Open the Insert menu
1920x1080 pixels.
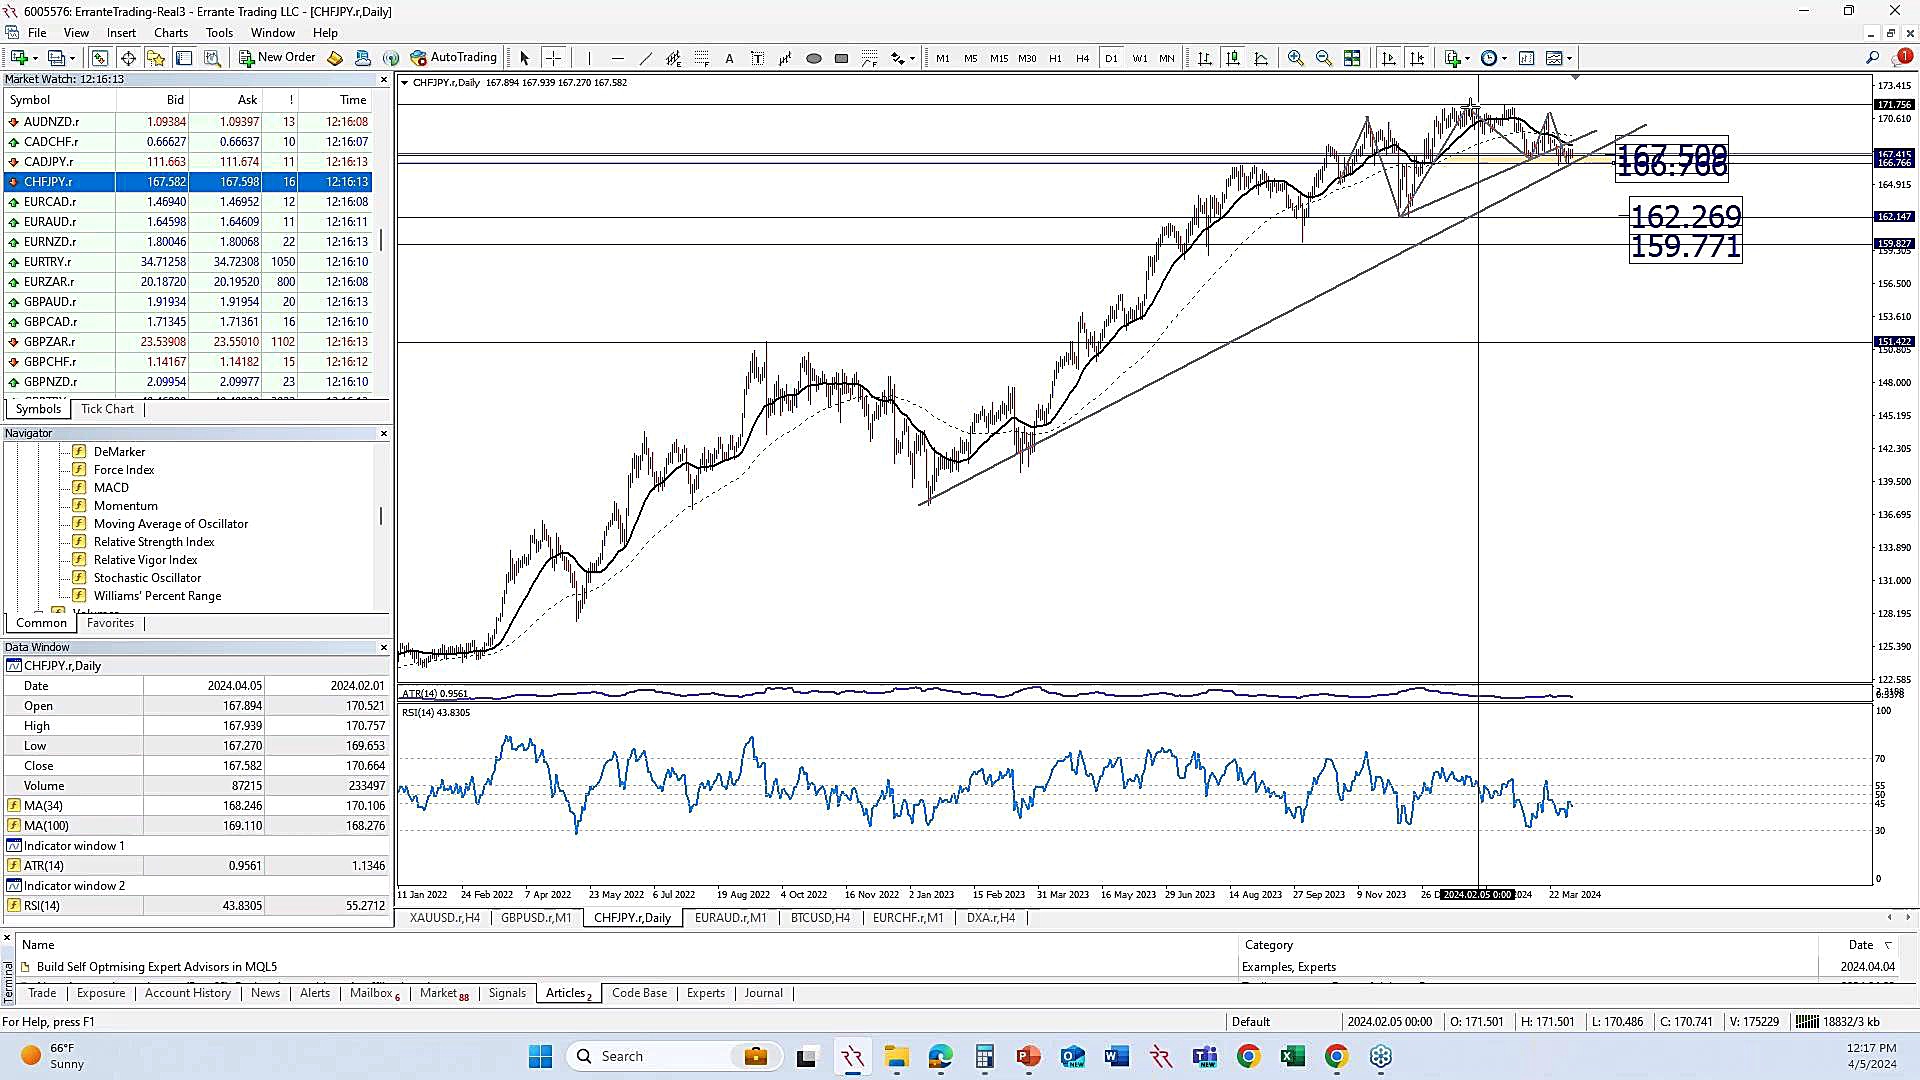121,32
